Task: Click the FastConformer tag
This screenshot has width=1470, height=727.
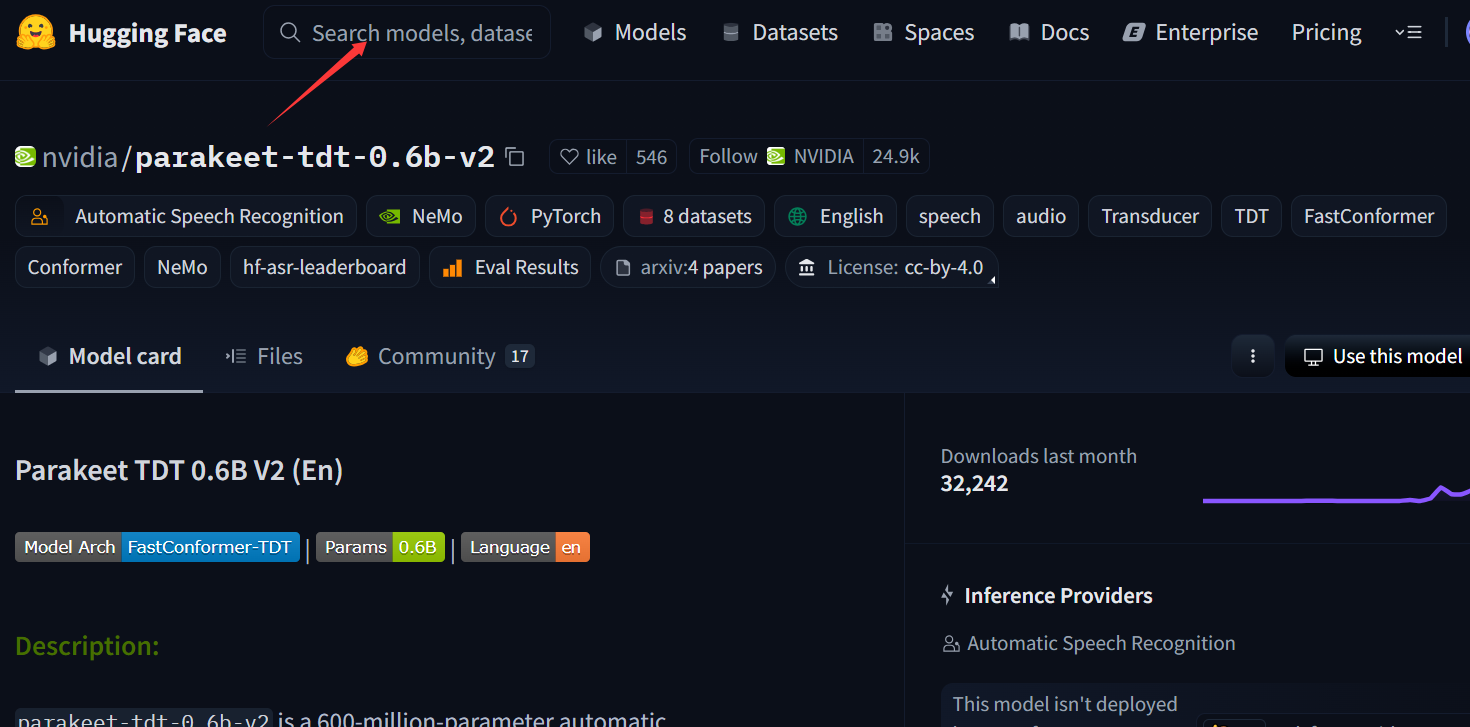Action: [1369, 216]
